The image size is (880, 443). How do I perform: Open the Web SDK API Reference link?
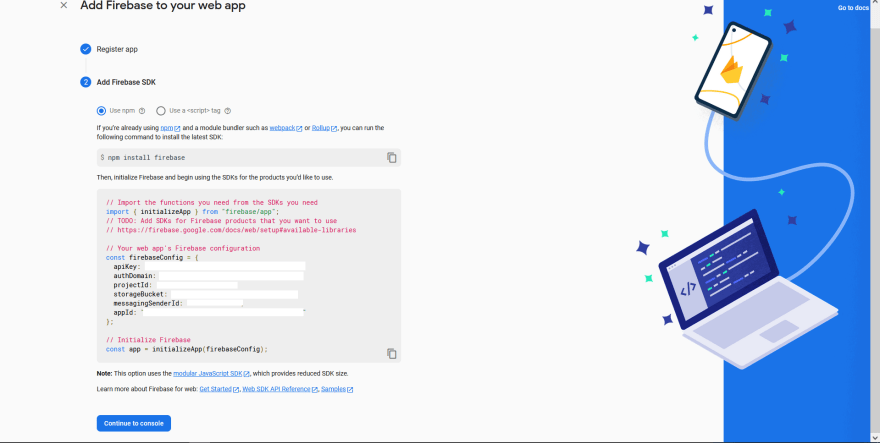pos(280,389)
